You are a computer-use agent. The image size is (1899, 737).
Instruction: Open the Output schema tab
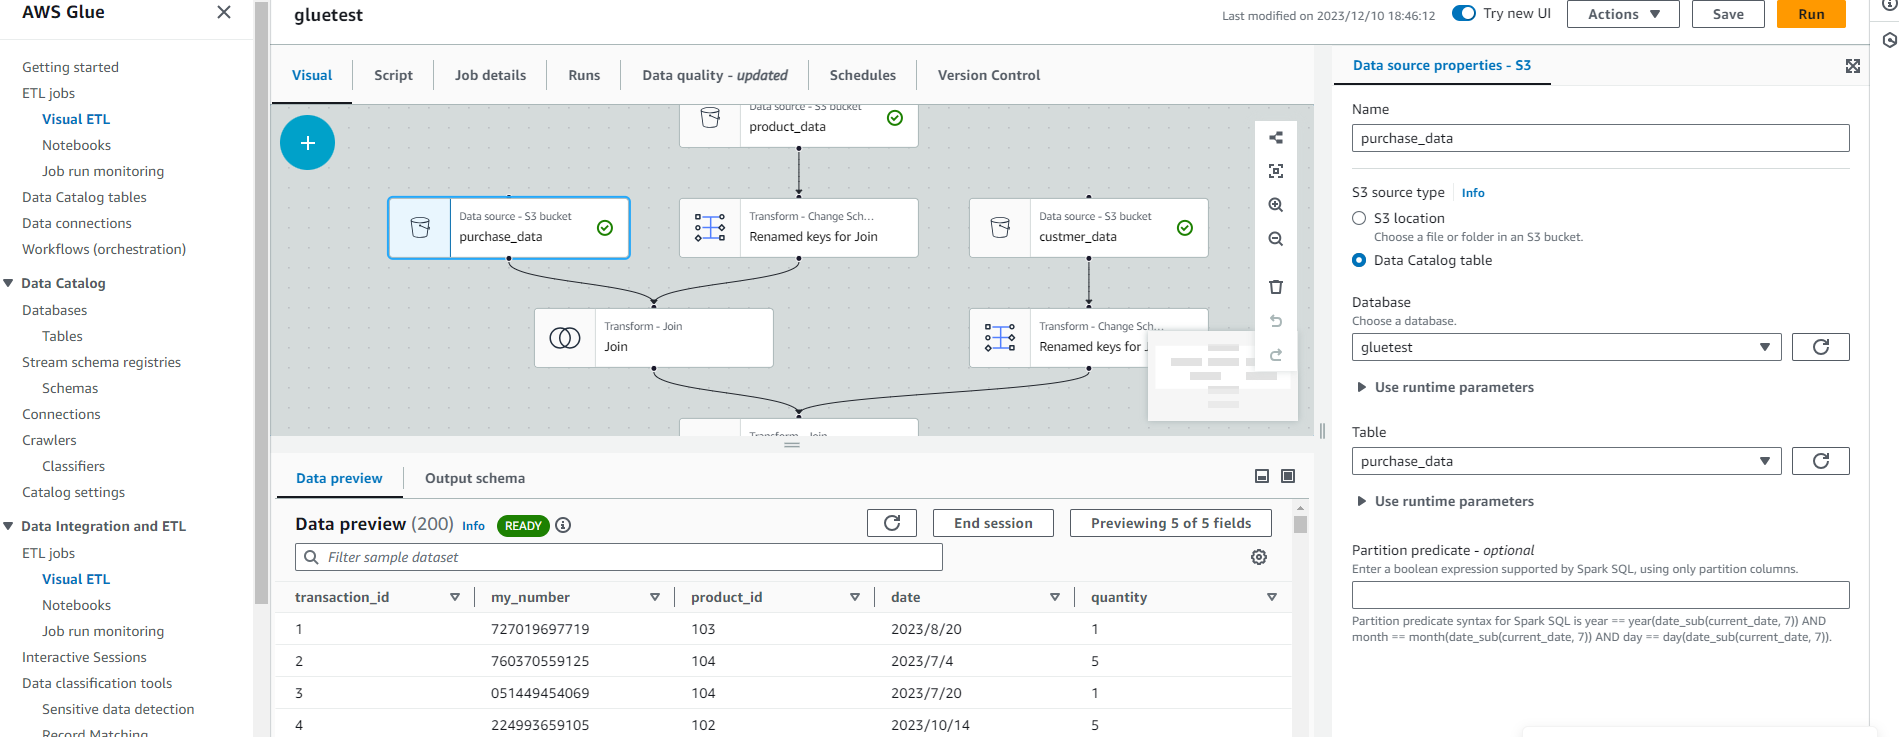[x=475, y=478]
